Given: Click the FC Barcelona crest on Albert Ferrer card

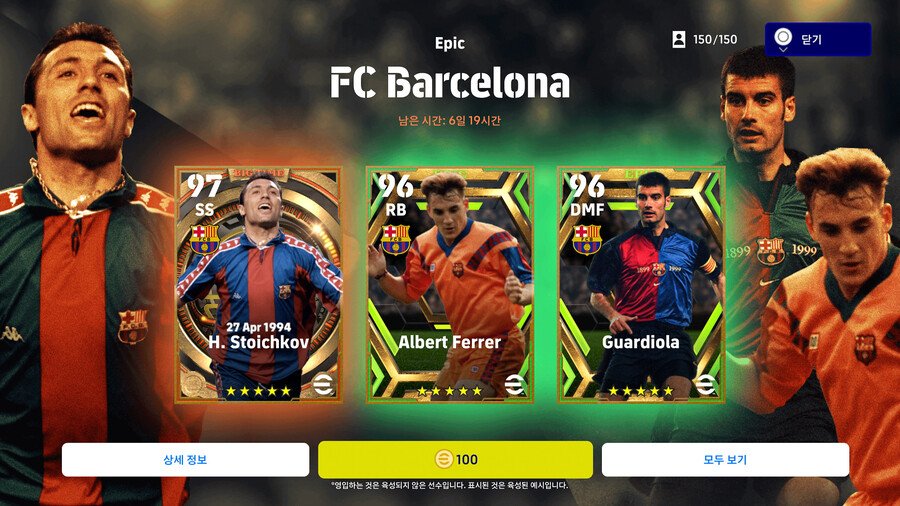Looking at the screenshot, I should 395,239.
